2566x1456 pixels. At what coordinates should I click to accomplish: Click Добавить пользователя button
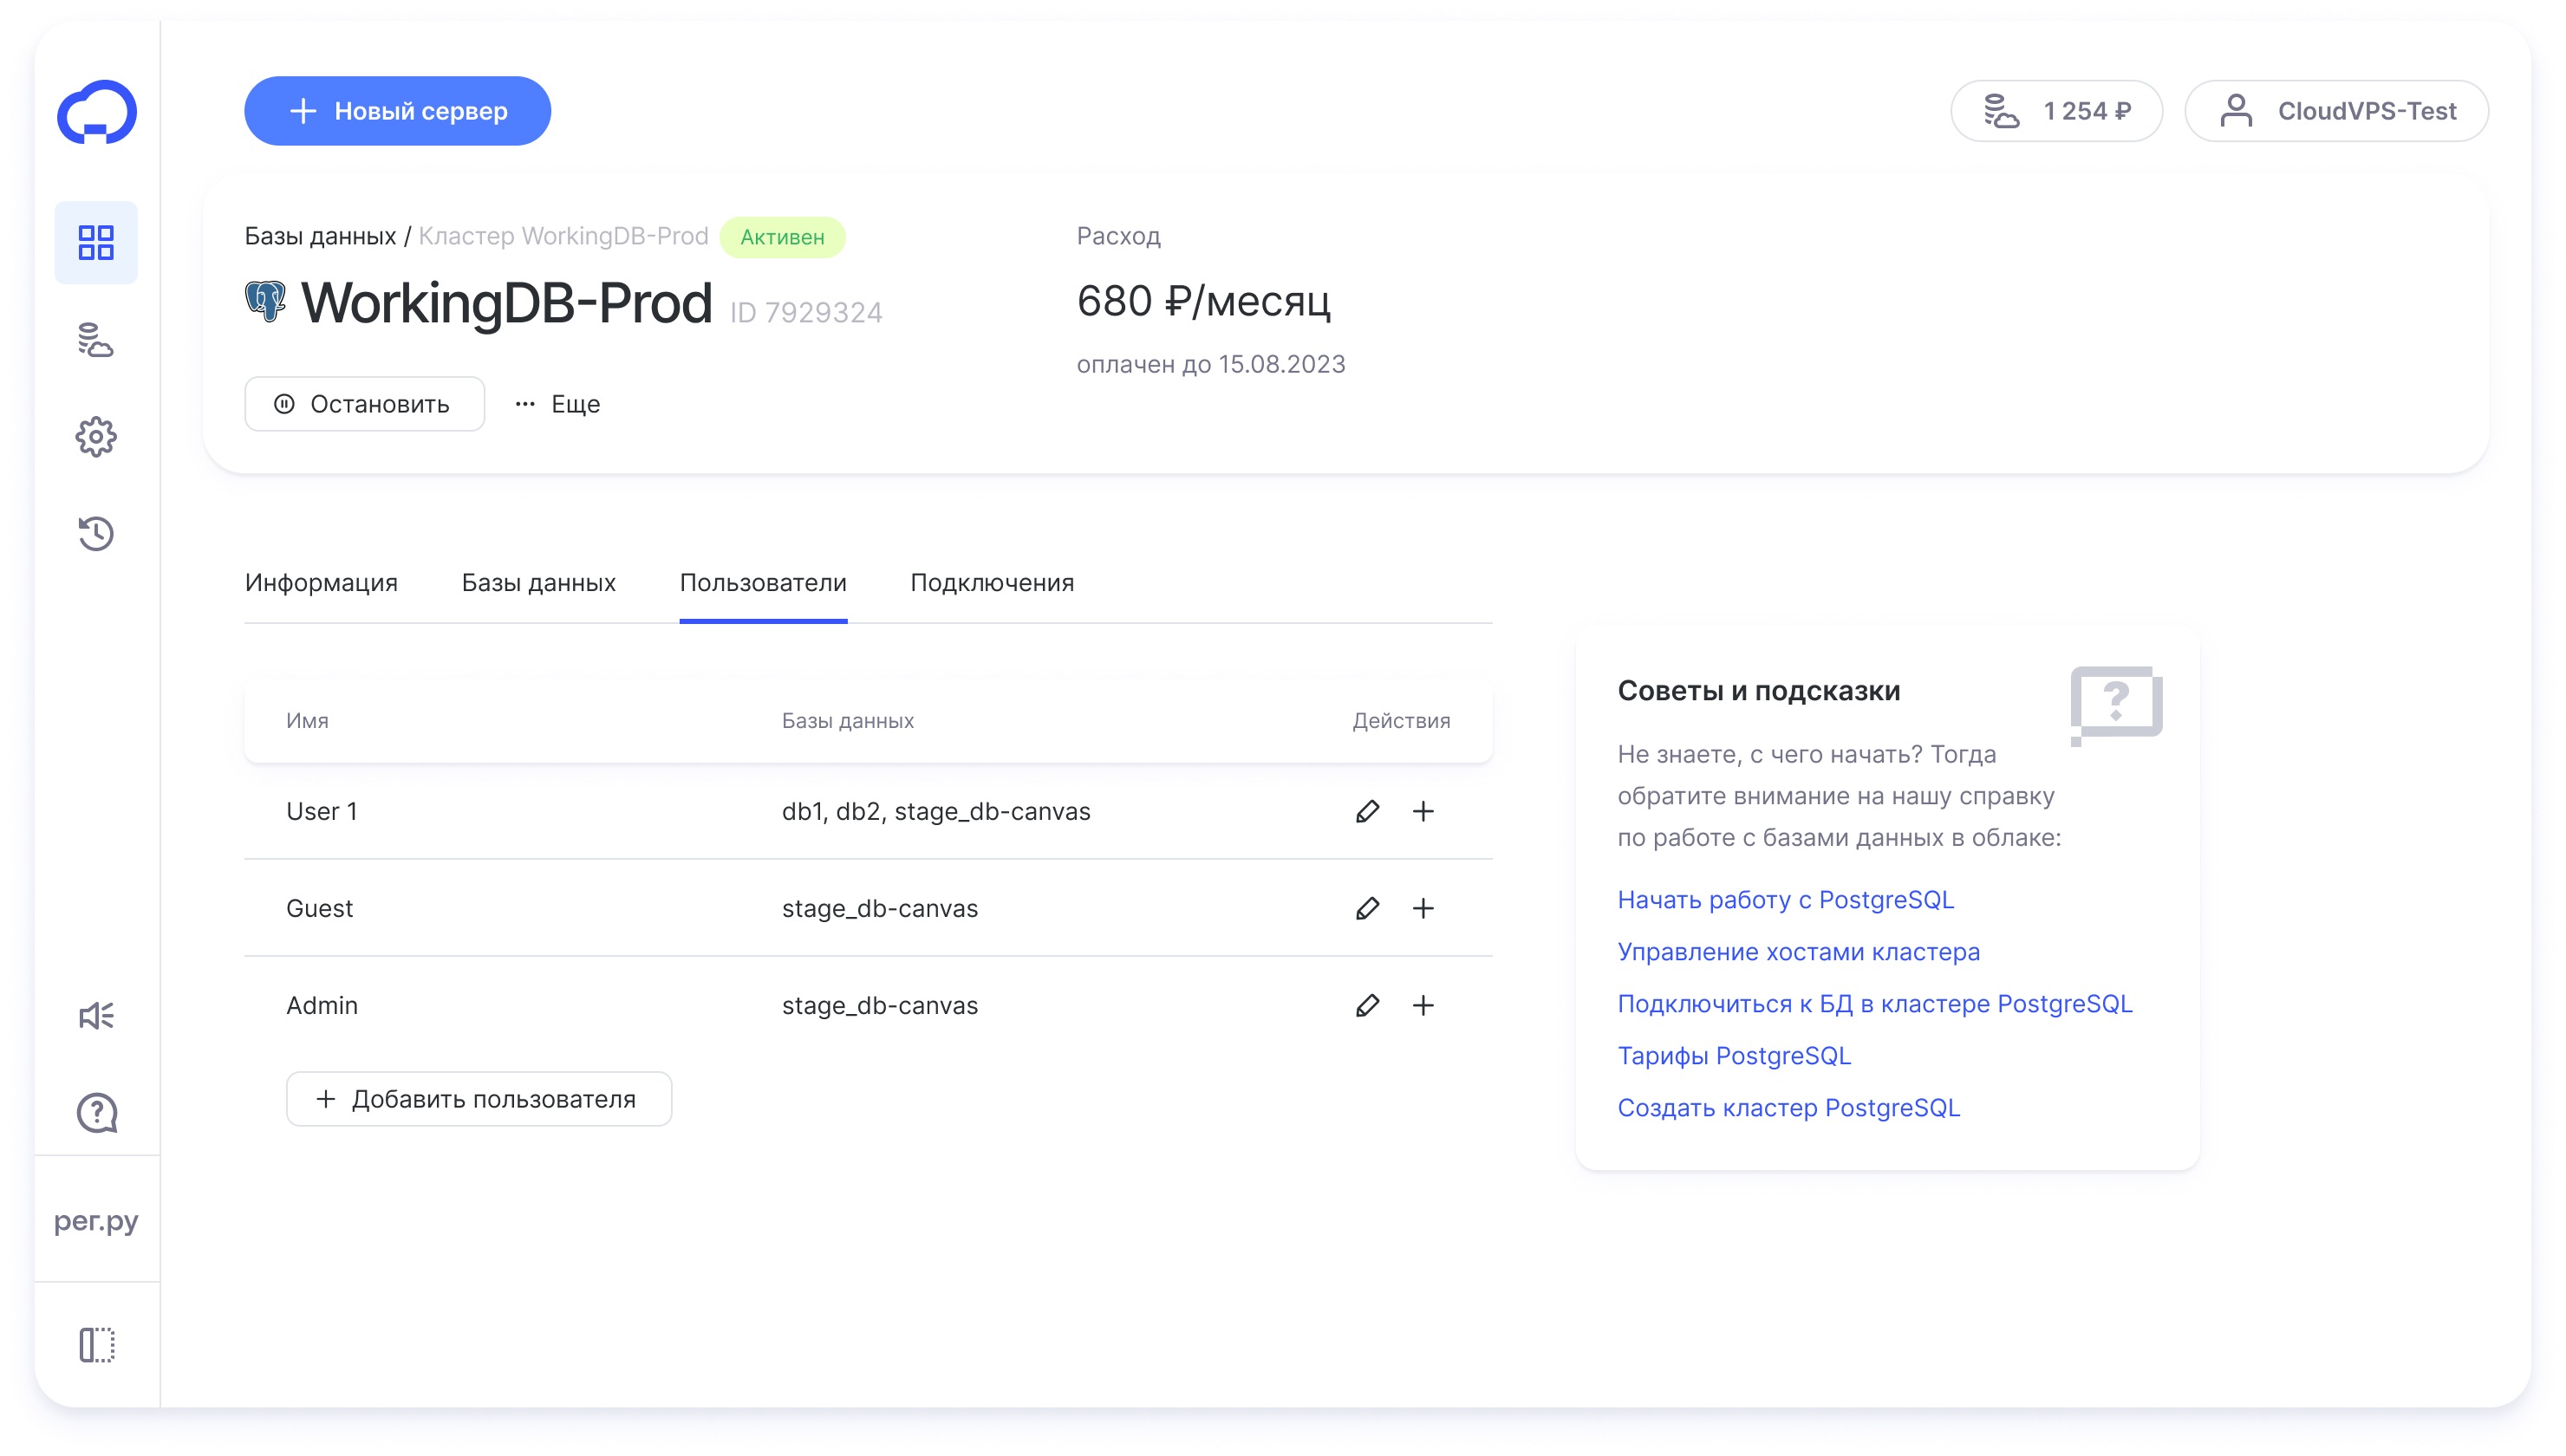click(478, 1099)
